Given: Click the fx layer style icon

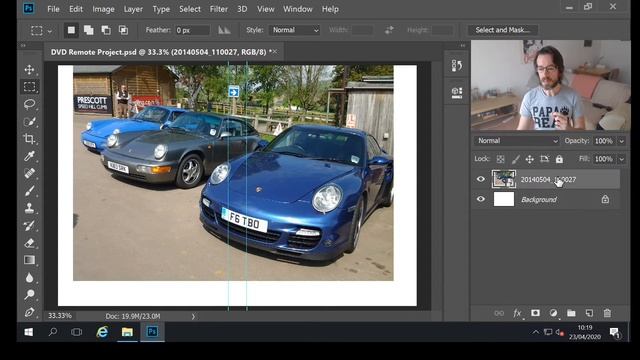Looking at the screenshot, I should (x=517, y=313).
